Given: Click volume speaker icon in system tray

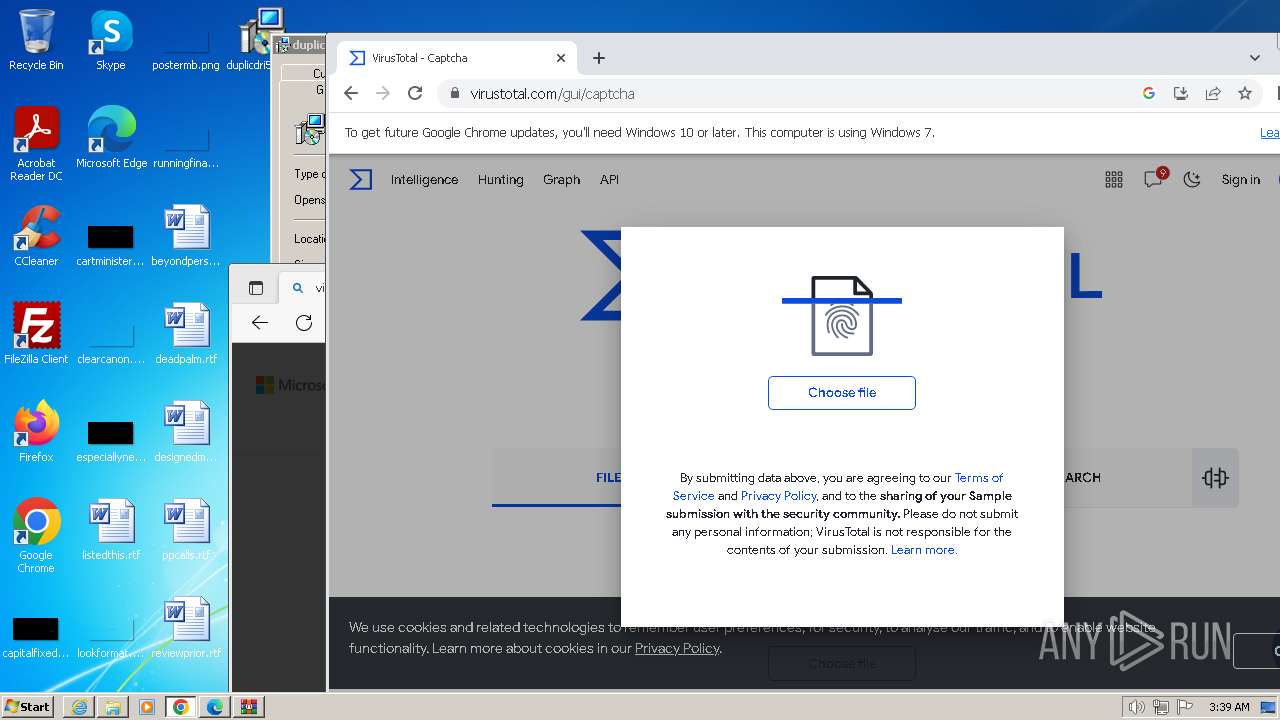Looking at the screenshot, I should coord(1136,707).
